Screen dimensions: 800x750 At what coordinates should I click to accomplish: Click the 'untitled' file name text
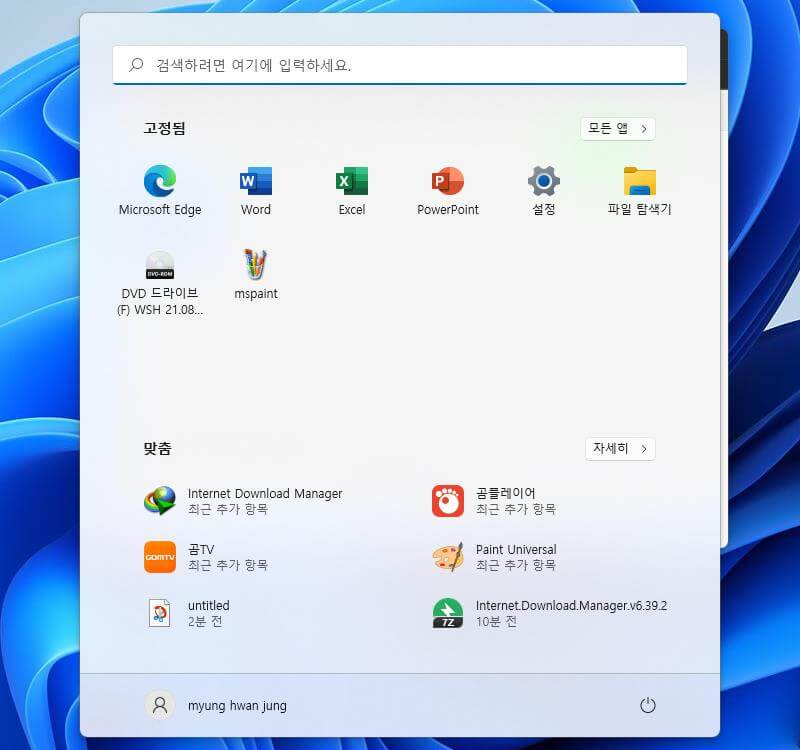(x=209, y=606)
